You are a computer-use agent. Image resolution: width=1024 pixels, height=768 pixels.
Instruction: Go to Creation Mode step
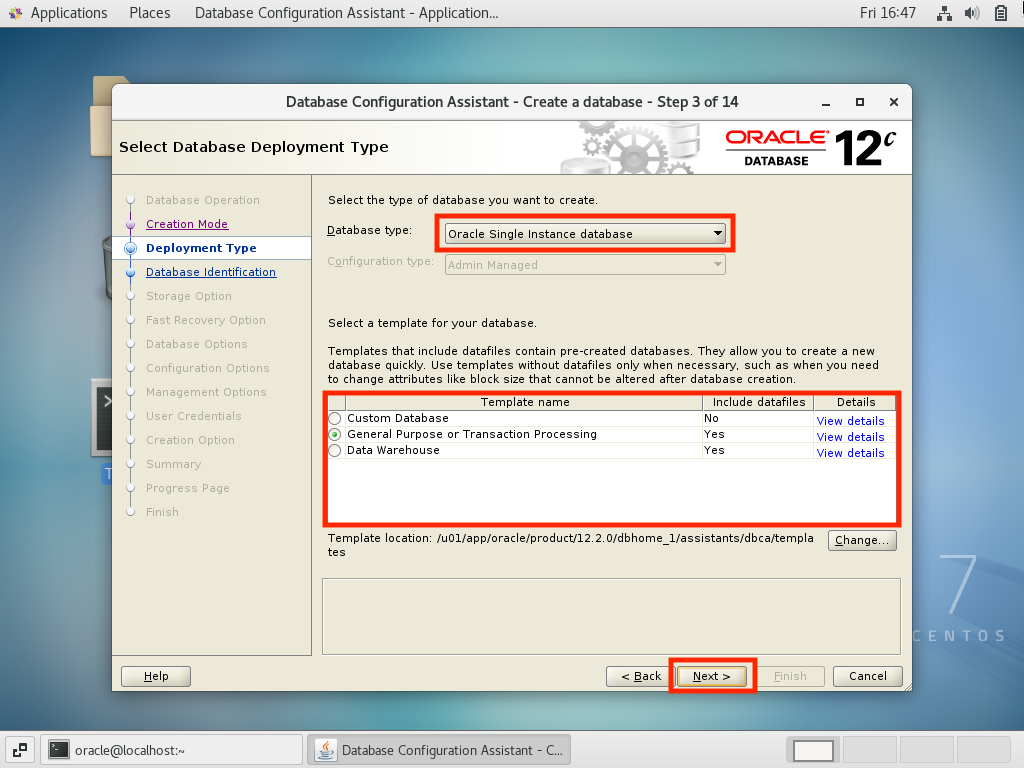(187, 224)
